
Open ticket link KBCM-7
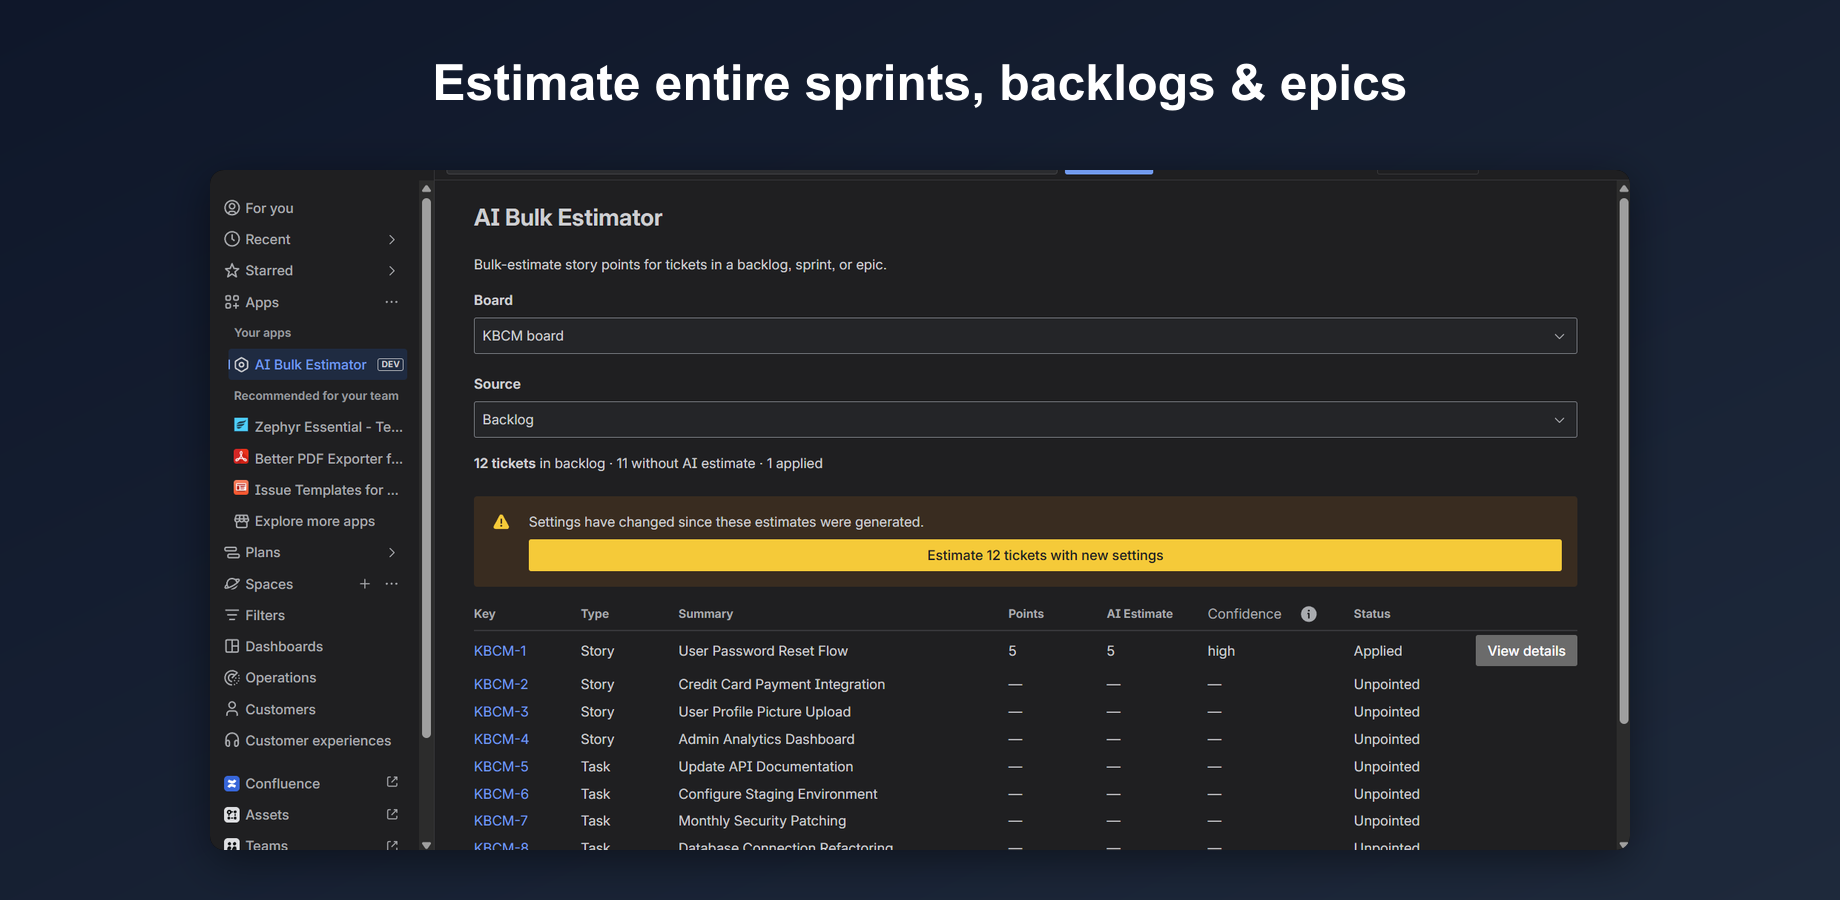[501, 820]
